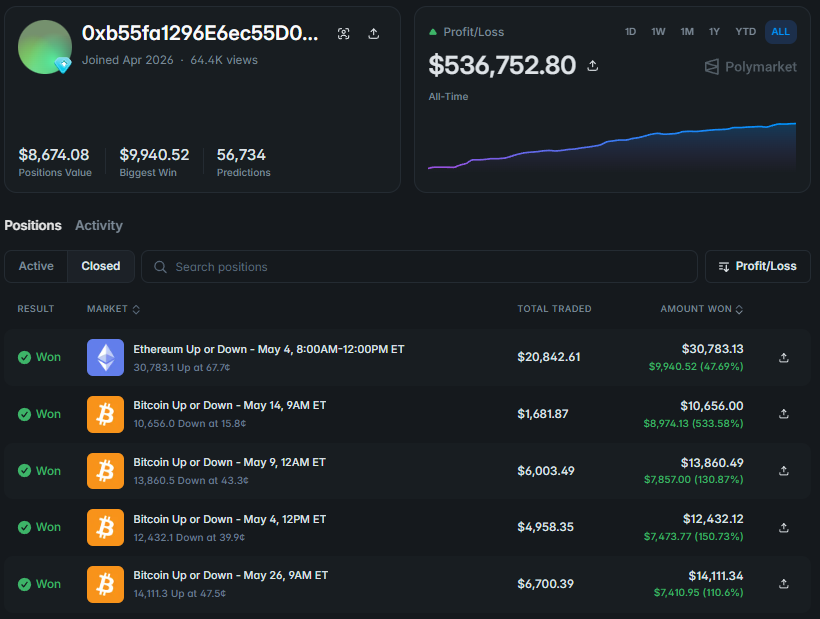Sort by the Amount Won column
The image size is (820, 619).
pyautogui.click(x=701, y=309)
